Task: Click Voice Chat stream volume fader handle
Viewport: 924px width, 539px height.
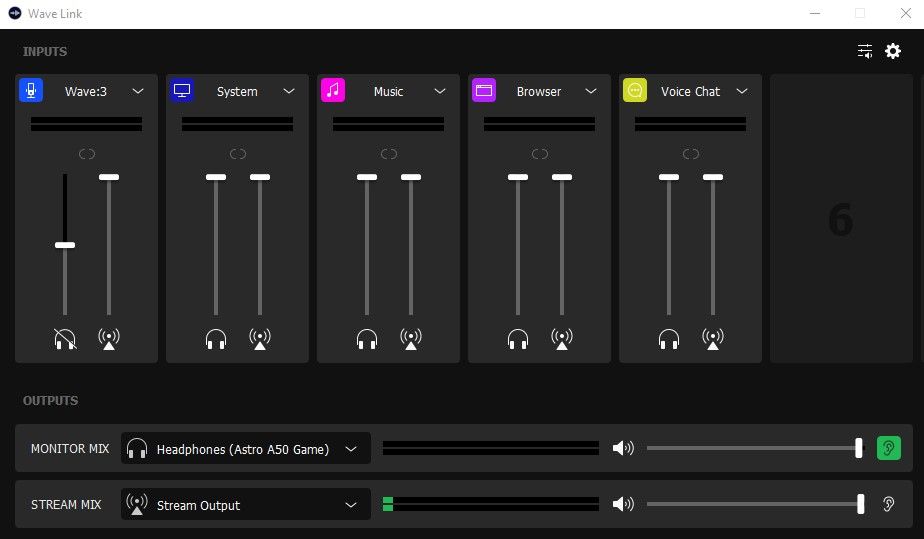Action: pyautogui.click(x=712, y=177)
